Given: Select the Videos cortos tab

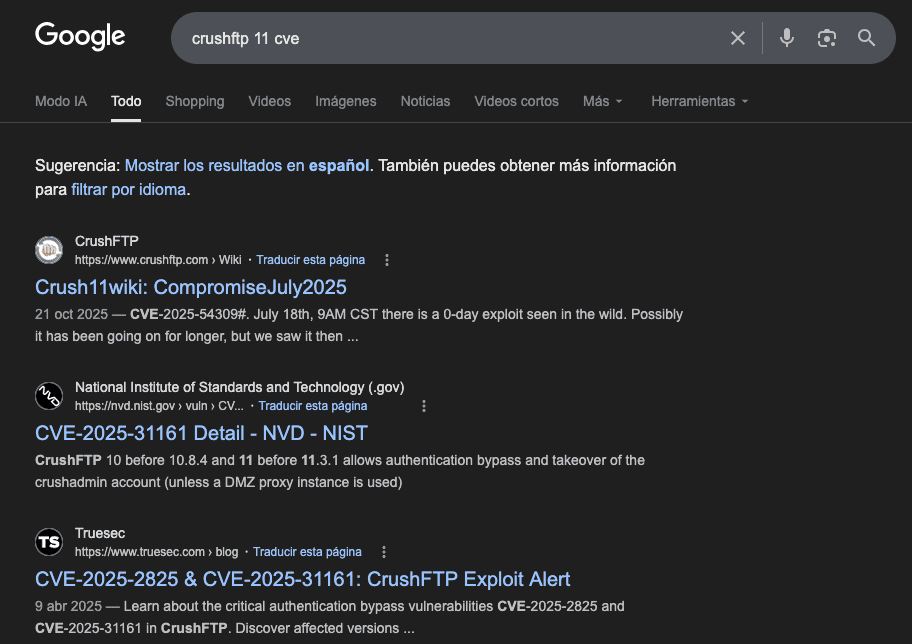Looking at the screenshot, I should pos(516,101).
